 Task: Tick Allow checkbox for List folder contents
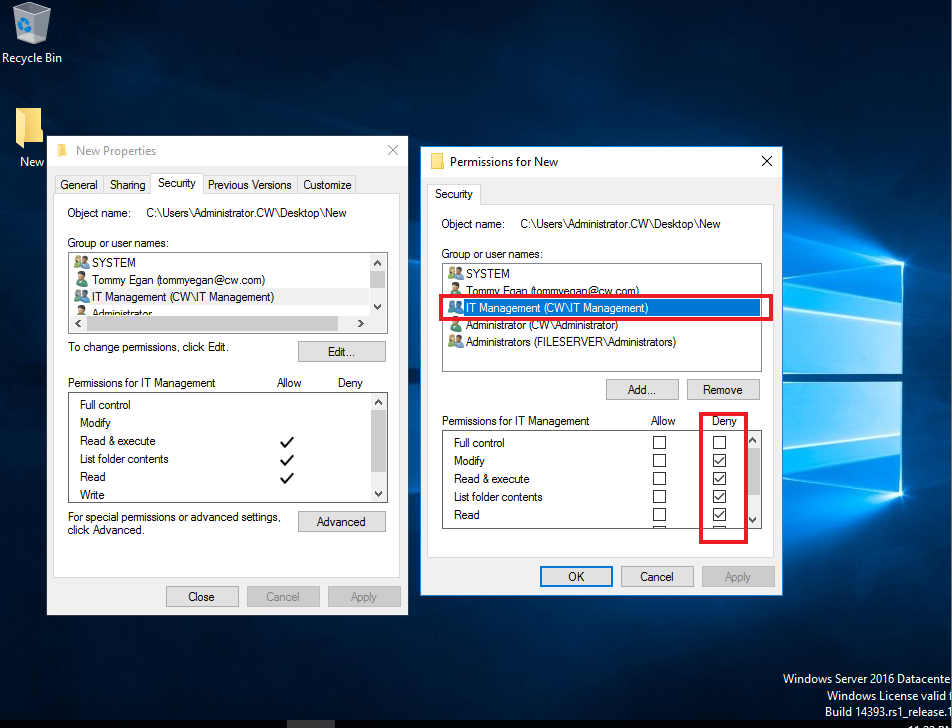pyautogui.click(x=659, y=497)
